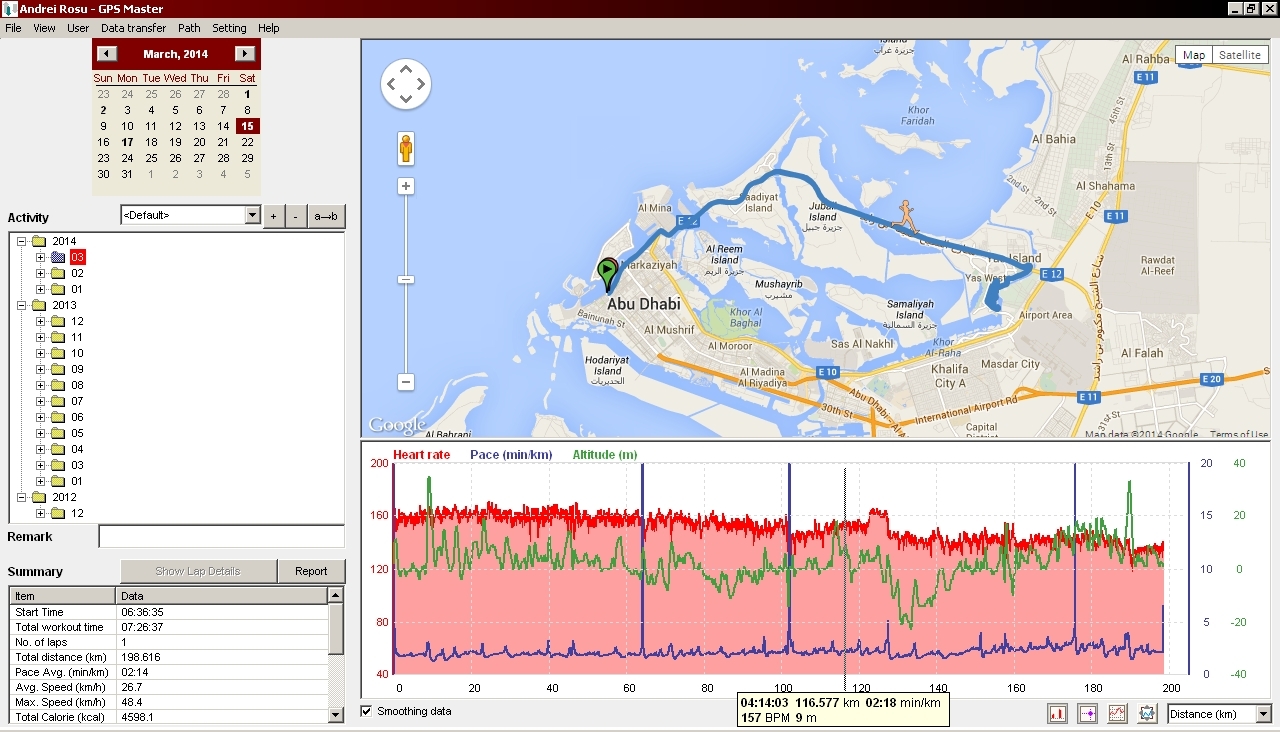Click the lap marker line near 64 km

(642, 568)
